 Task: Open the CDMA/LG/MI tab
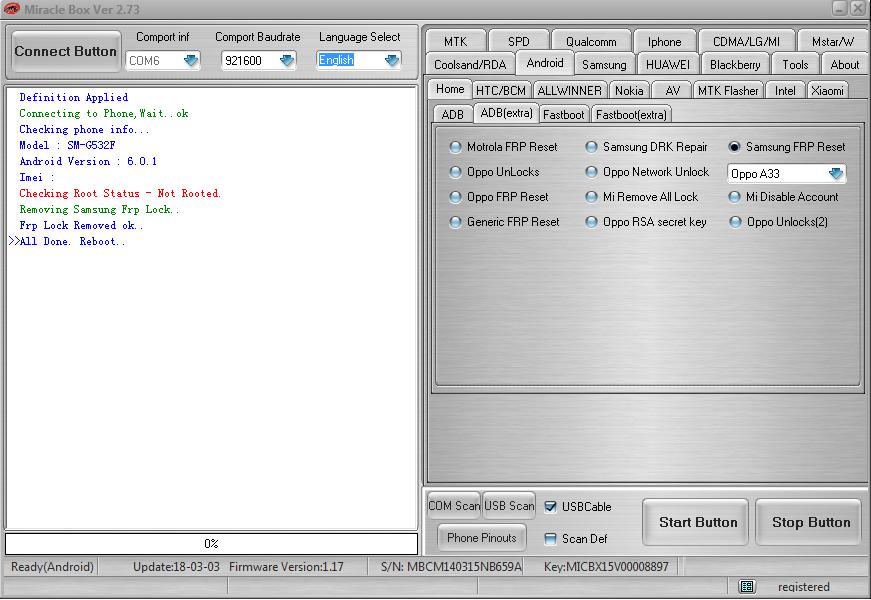746,42
